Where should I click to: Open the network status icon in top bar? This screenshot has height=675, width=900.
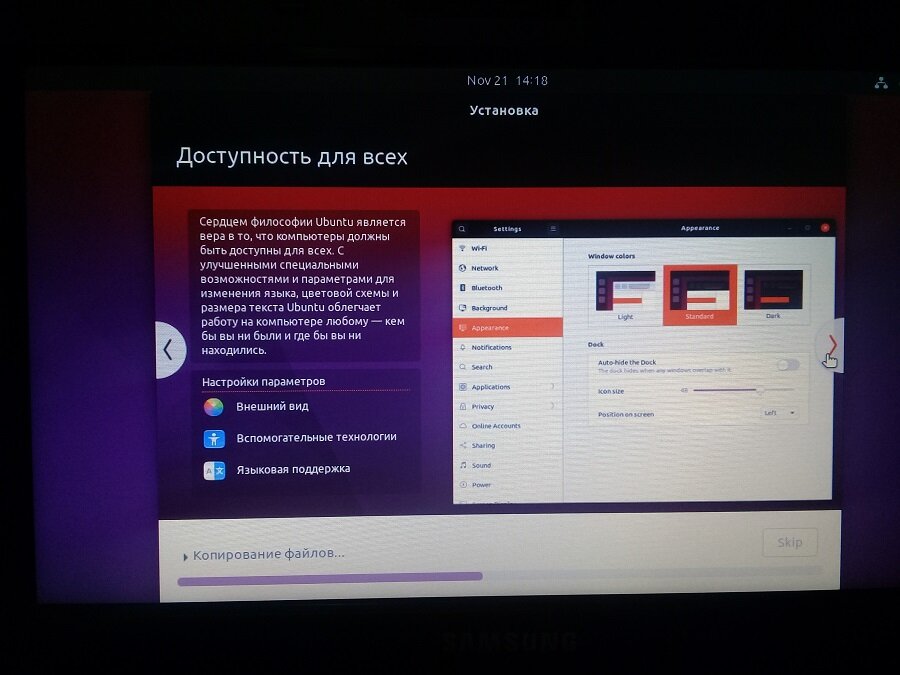point(880,83)
